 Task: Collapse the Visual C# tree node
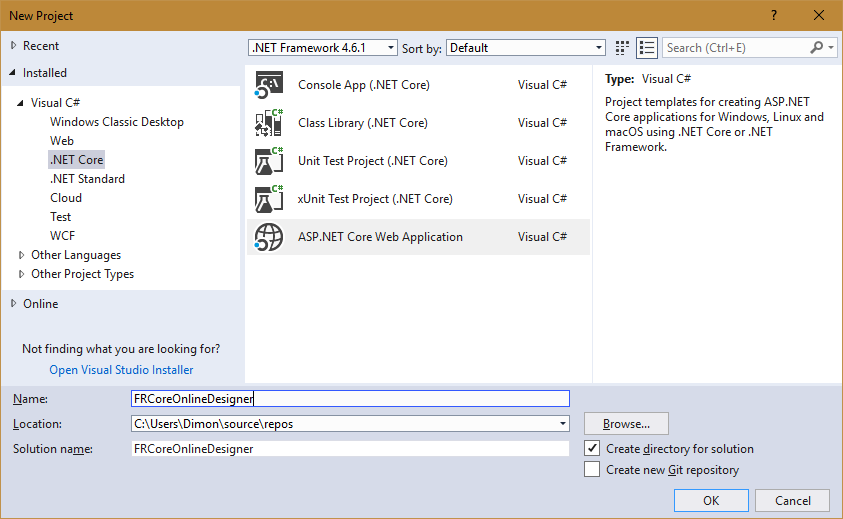(x=20, y=103)
